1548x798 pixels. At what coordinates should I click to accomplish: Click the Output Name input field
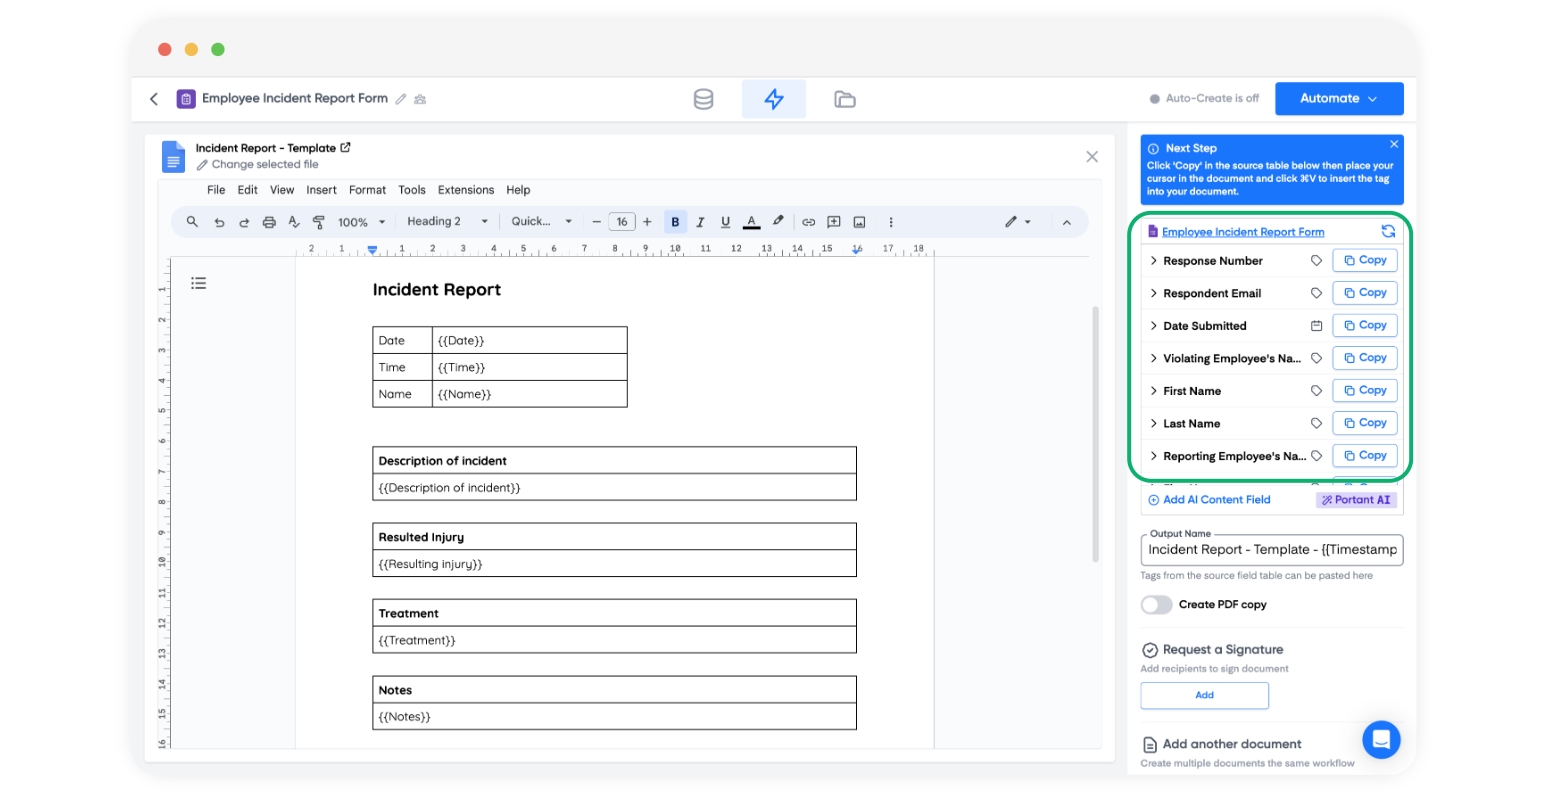(1271, 550)
